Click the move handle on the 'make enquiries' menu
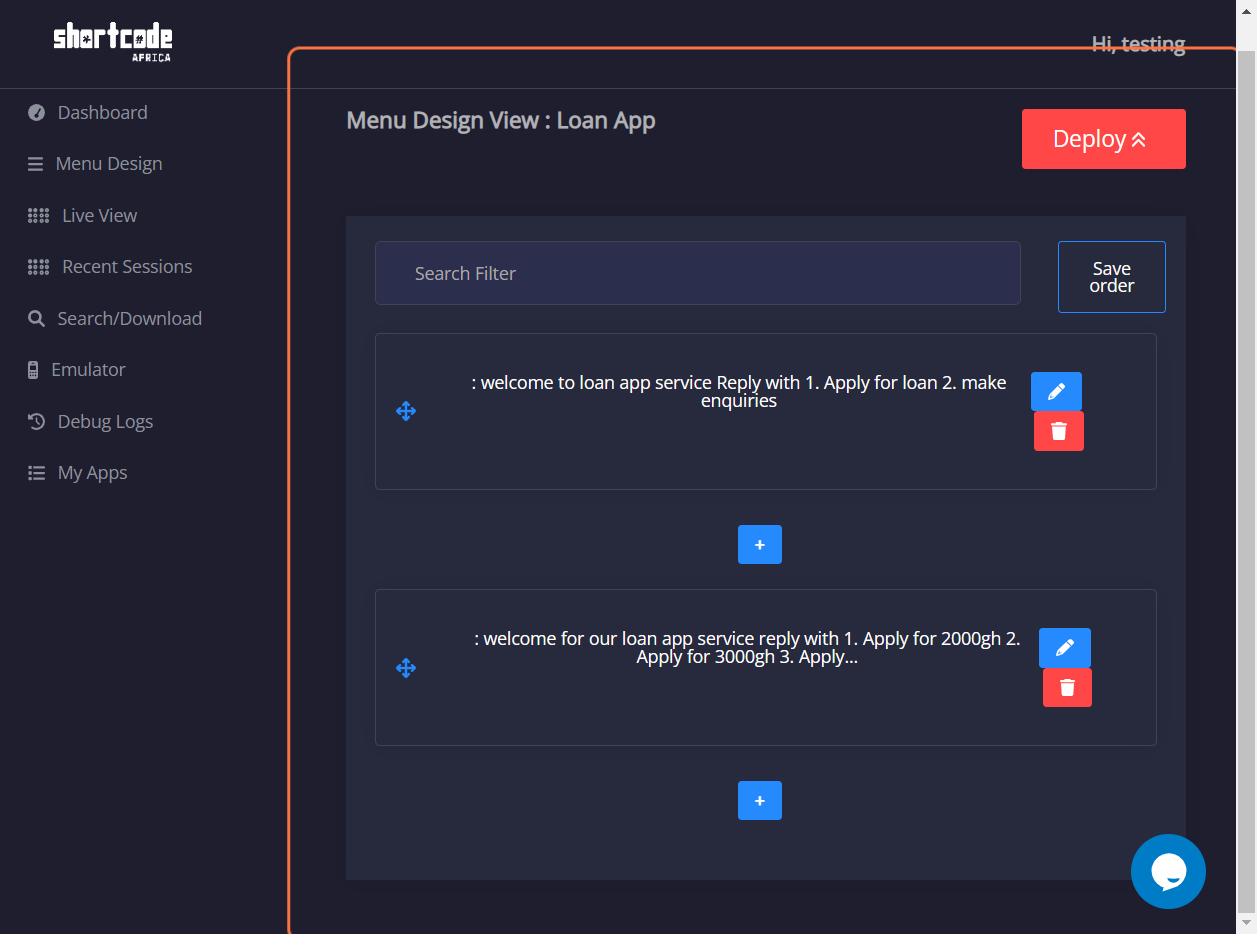Screen dimensions: 1257x934 (x=406, y=411)
